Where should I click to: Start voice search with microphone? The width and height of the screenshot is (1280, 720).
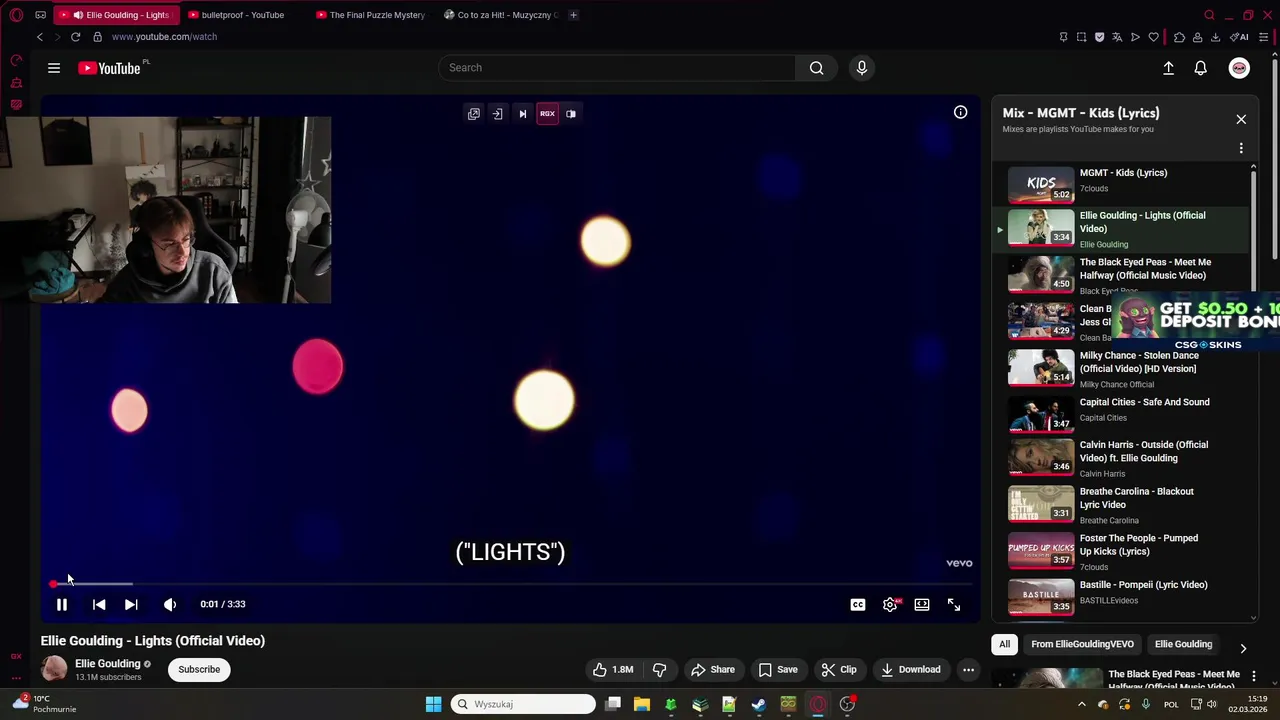pos(862,68)
